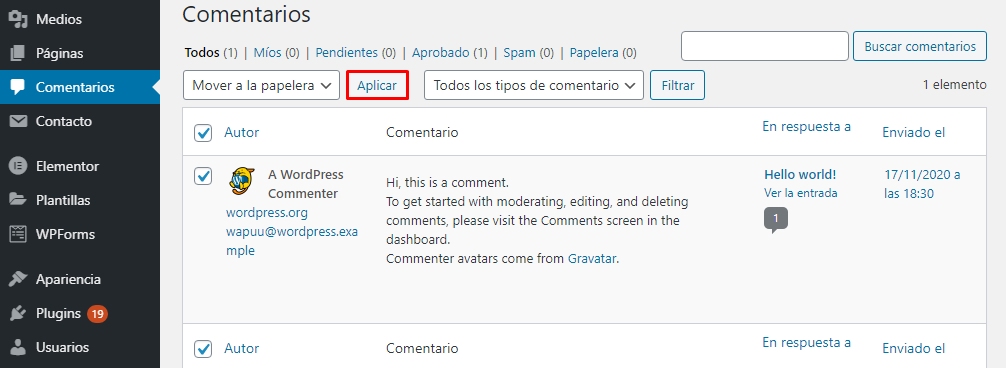
Task: Click the Comentarios page heading
Action: 246,13
